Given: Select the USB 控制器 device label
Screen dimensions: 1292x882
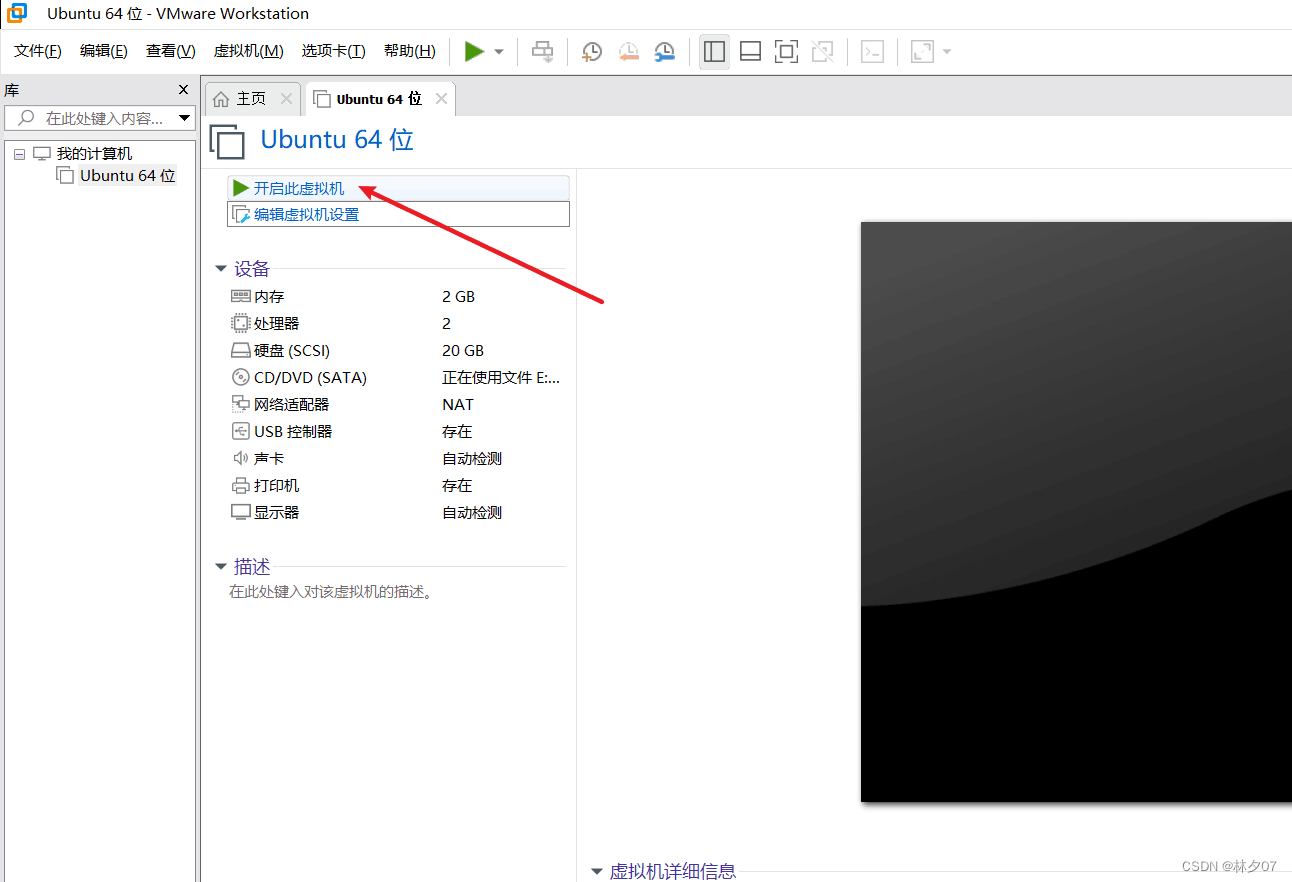Looking at the screenshot, I should coord(293,432).
